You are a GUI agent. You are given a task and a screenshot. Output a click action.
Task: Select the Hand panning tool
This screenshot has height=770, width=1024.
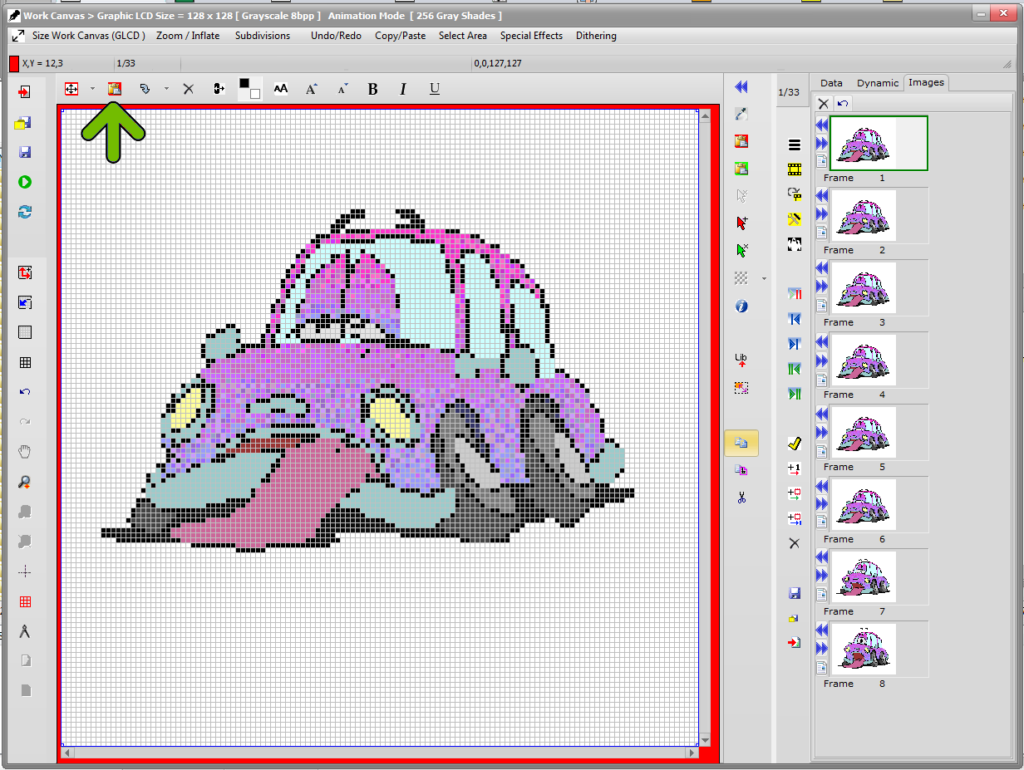(23, 451)
